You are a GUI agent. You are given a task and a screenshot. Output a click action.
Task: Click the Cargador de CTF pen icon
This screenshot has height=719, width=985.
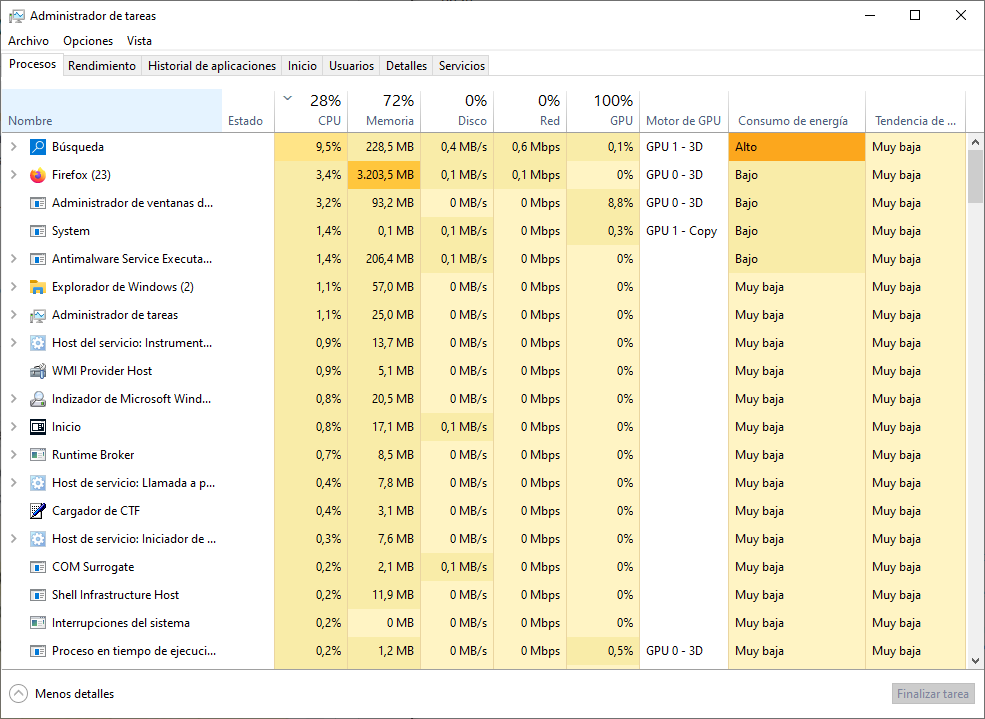click(x=38, y=511)
